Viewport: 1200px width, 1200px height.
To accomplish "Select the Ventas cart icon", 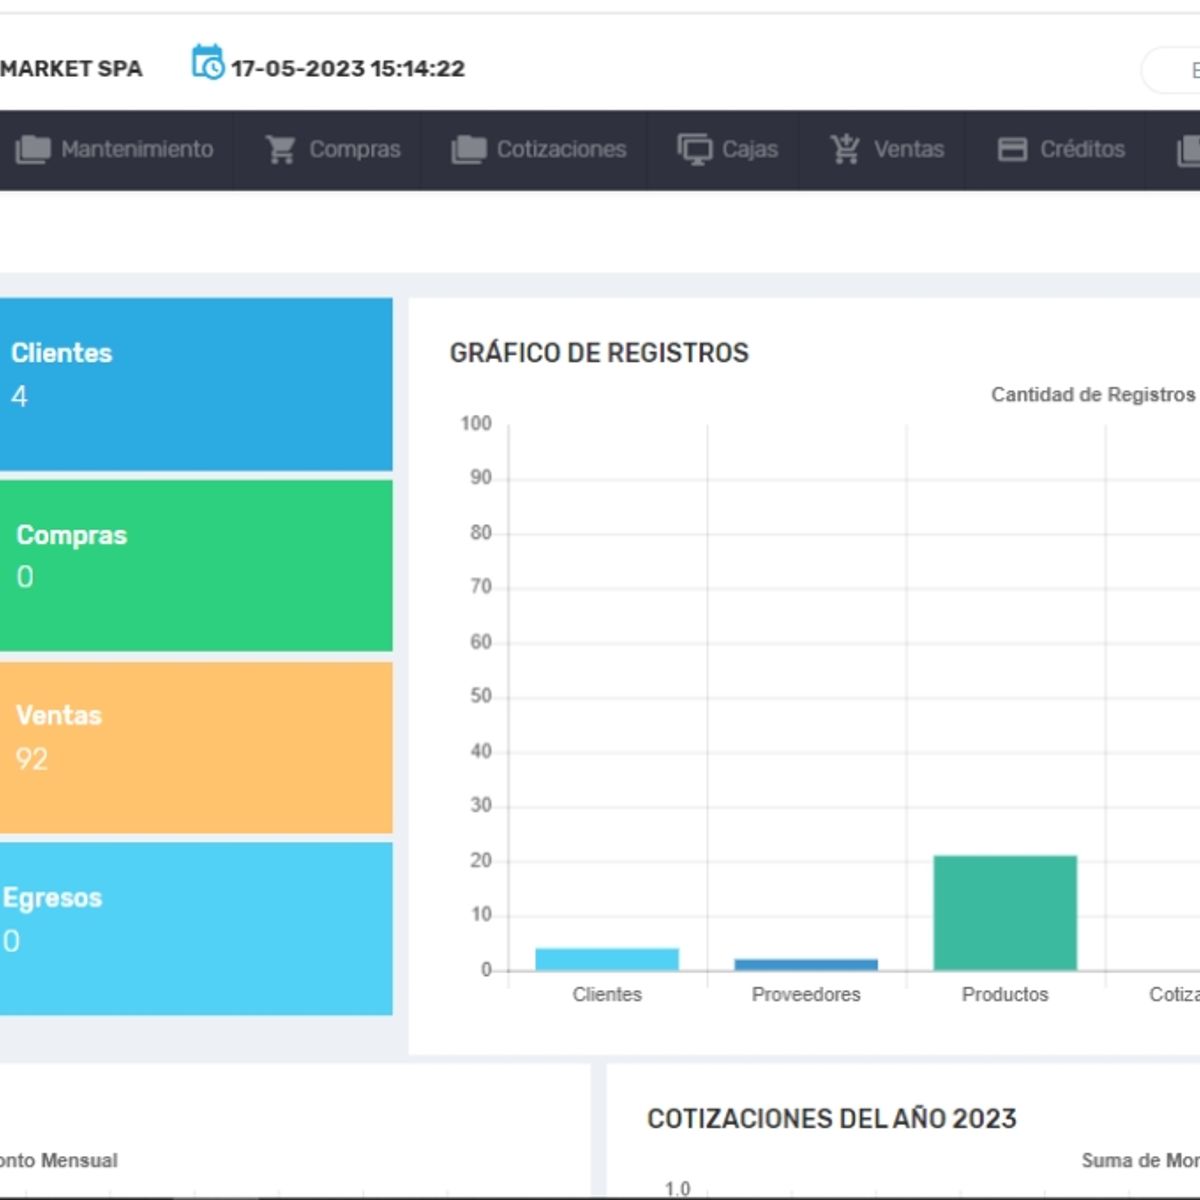I will click(x=845, y=147).
